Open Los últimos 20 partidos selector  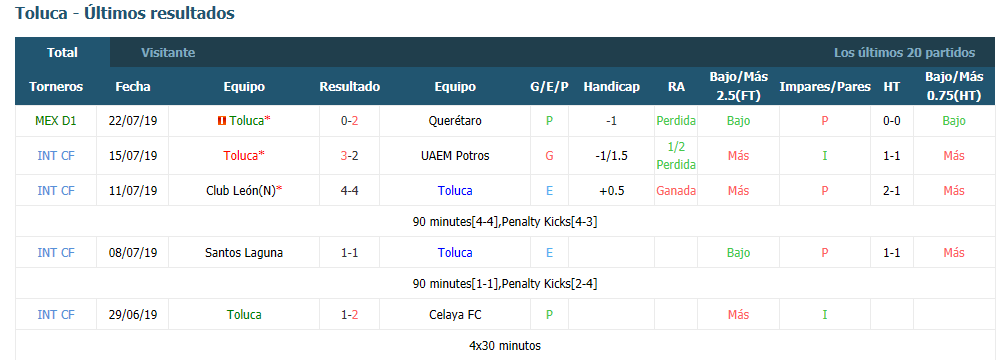click(x=905, y=53)
